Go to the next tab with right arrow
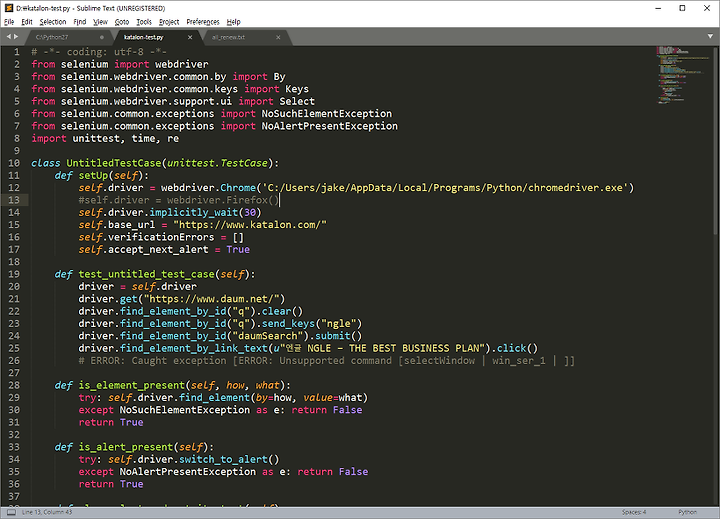 point(17,36)
